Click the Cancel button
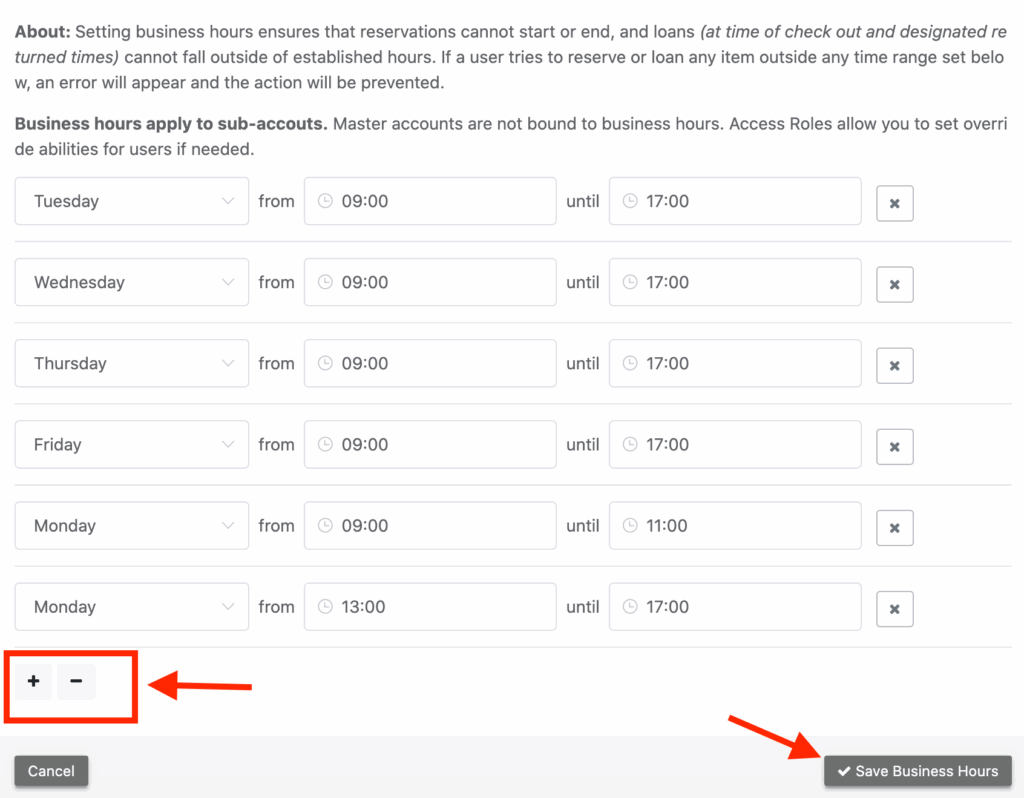 (x=51, y=771)
